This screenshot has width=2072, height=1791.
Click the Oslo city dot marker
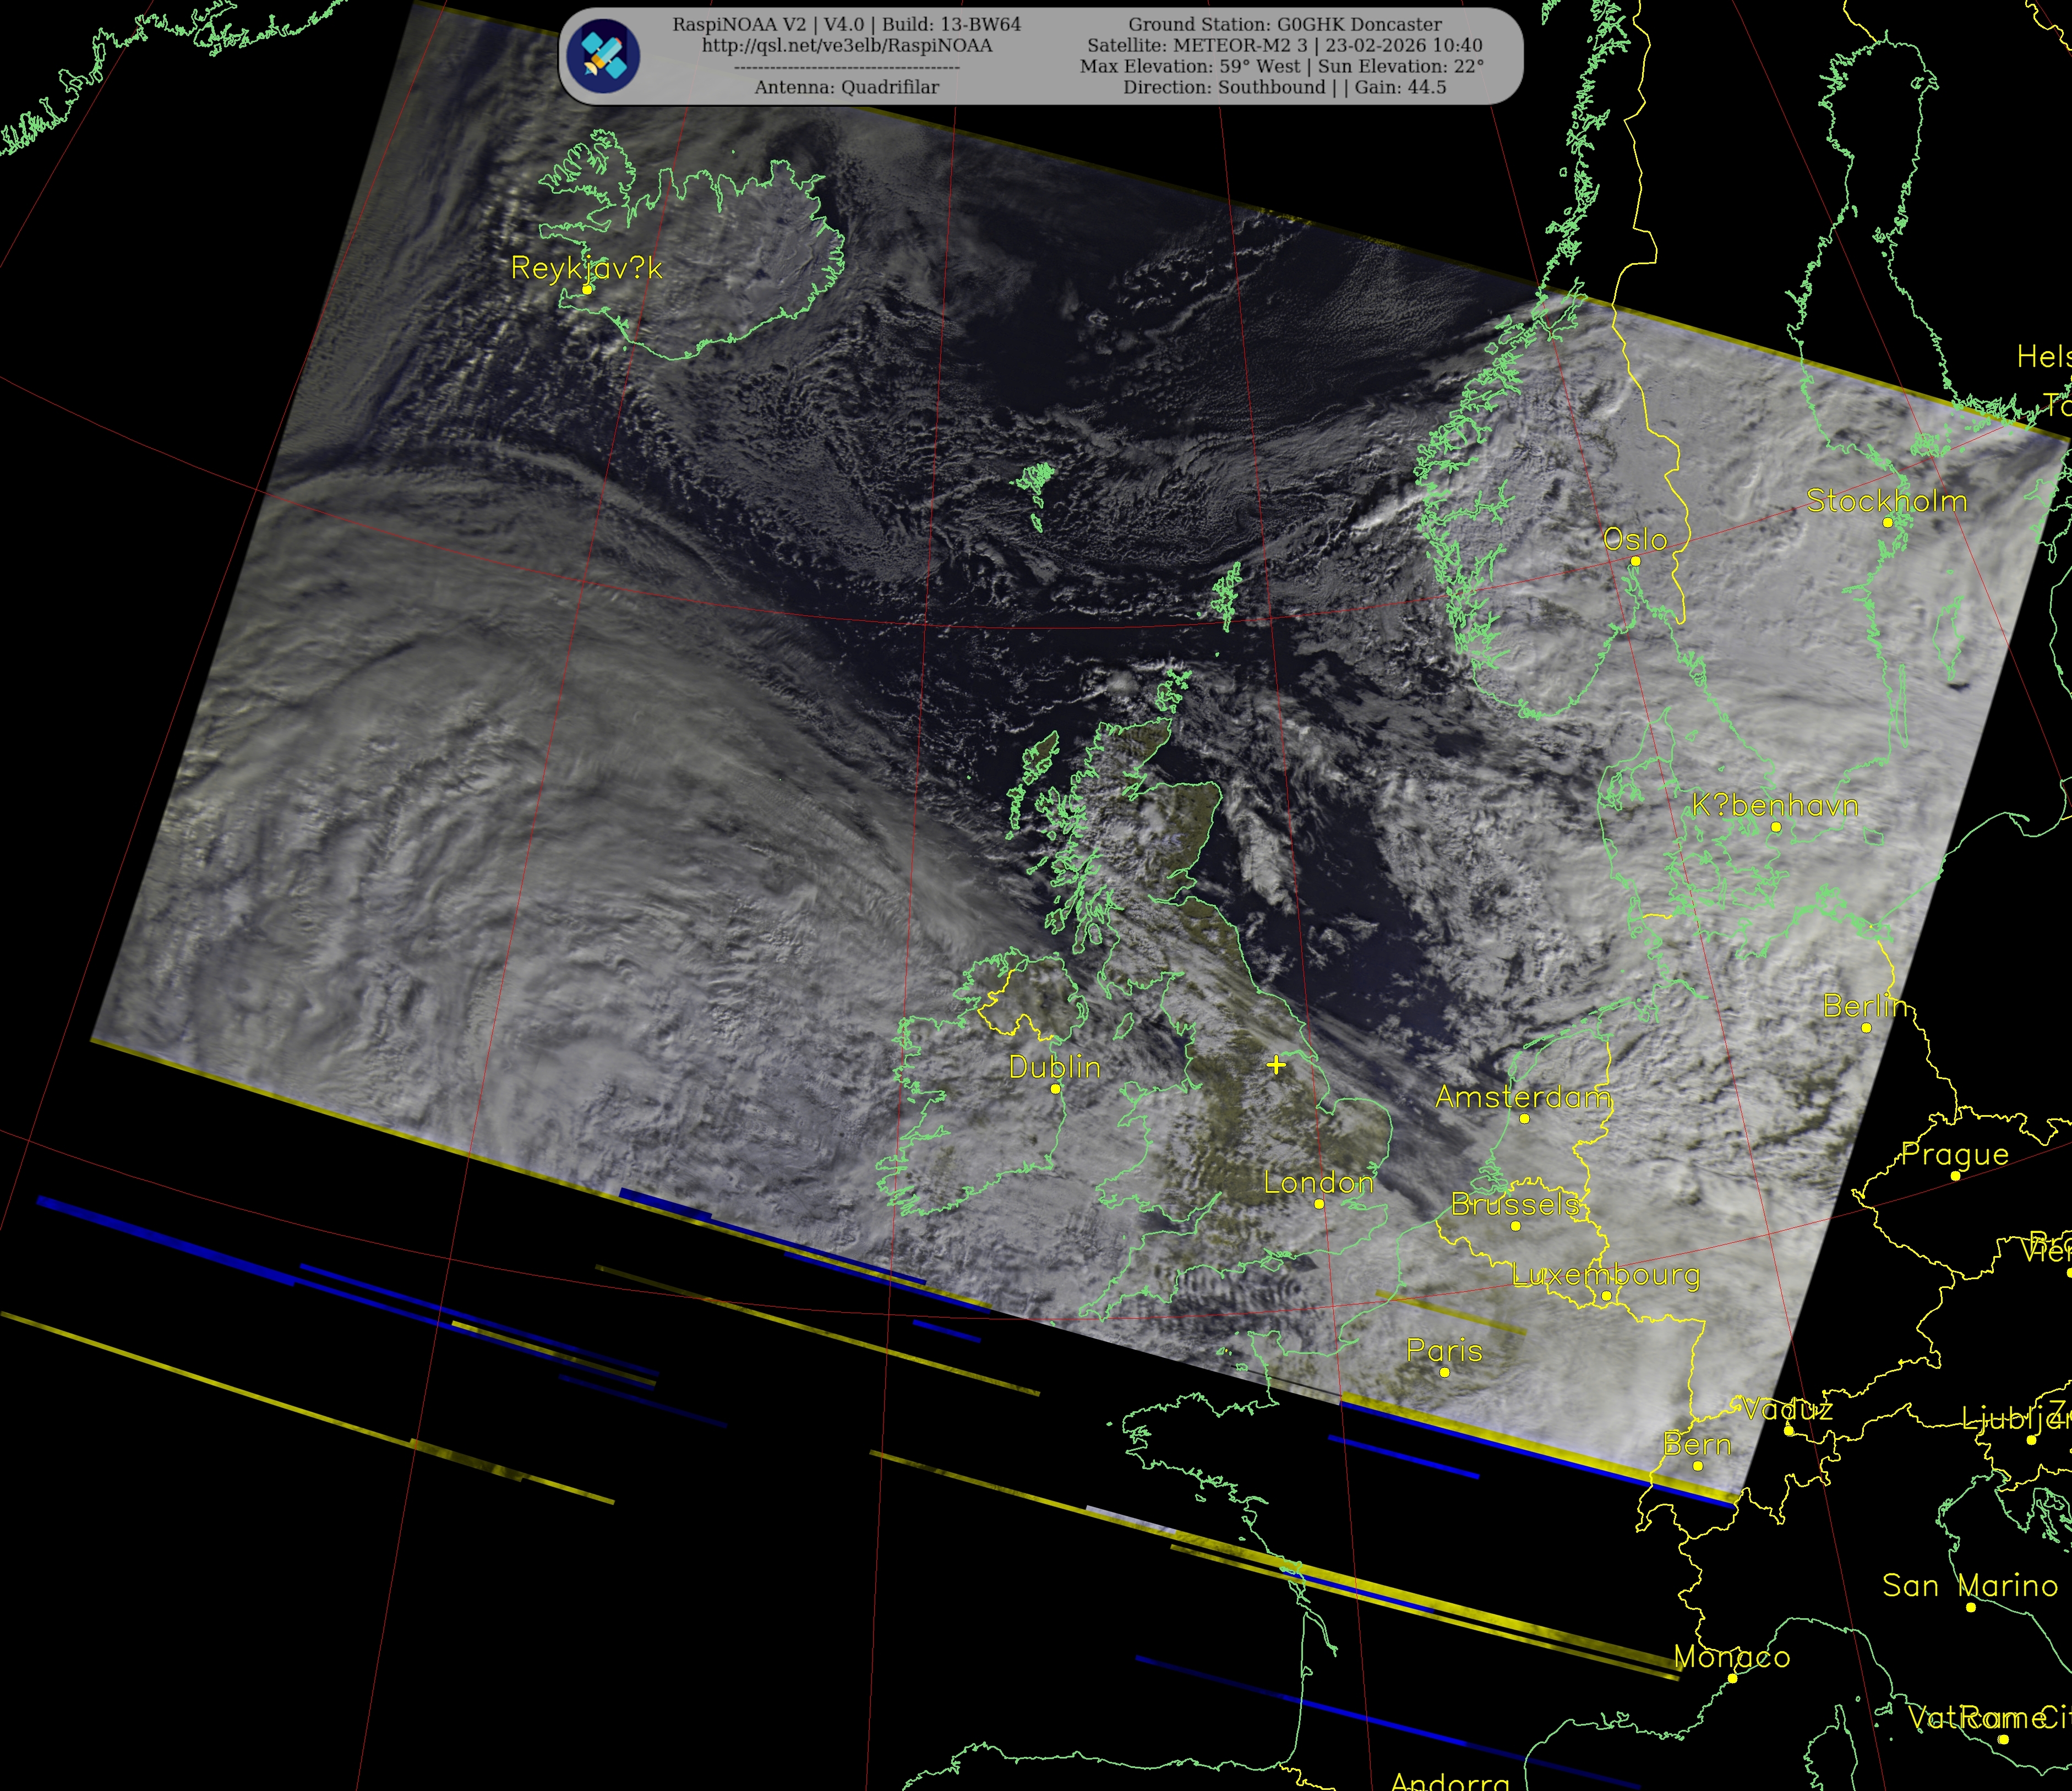(x=1635, y=561)
